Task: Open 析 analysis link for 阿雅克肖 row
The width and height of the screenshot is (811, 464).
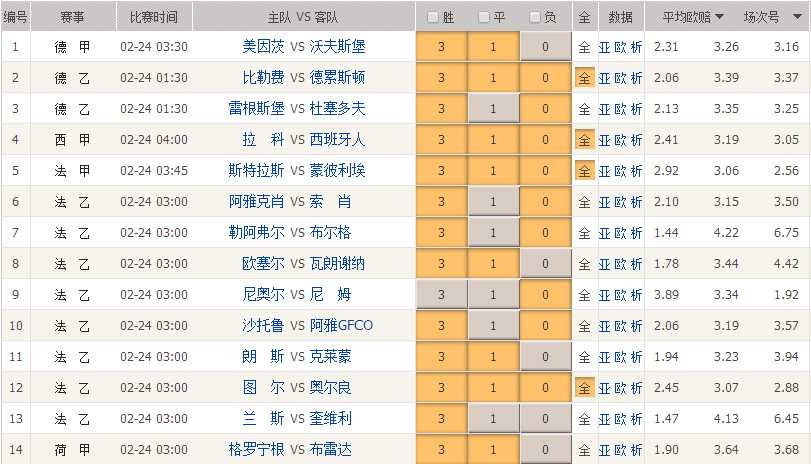Action: (x=637, y=202)
